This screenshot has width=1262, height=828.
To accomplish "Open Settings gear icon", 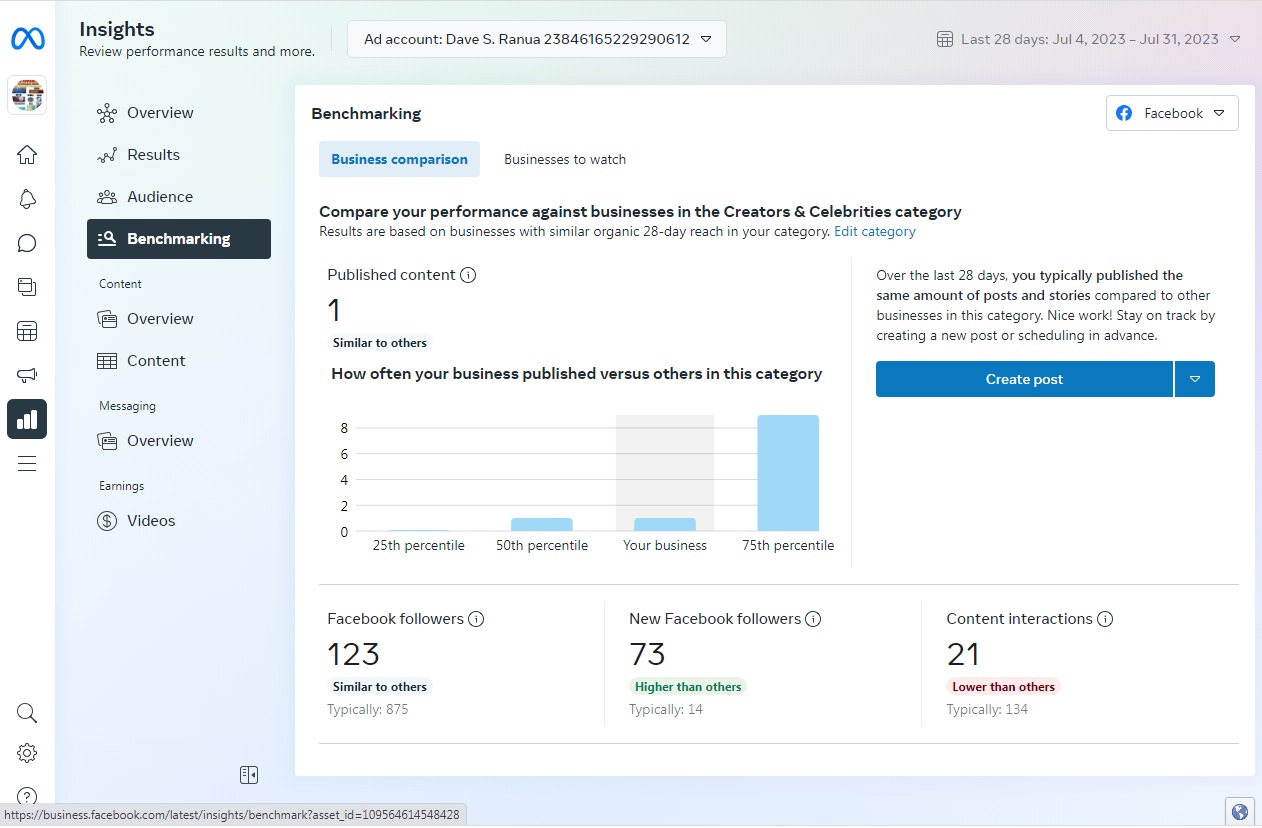I will tap(27, 753).
